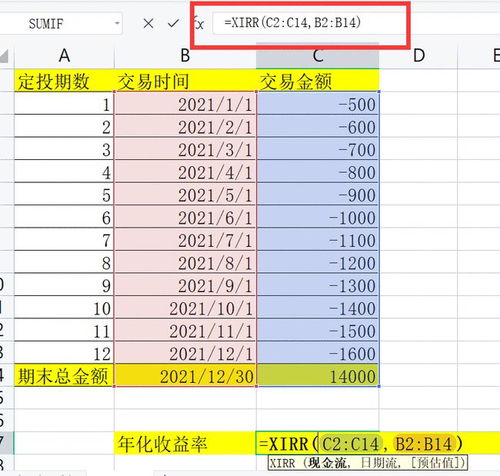Select column D header

tap(419, 56)
